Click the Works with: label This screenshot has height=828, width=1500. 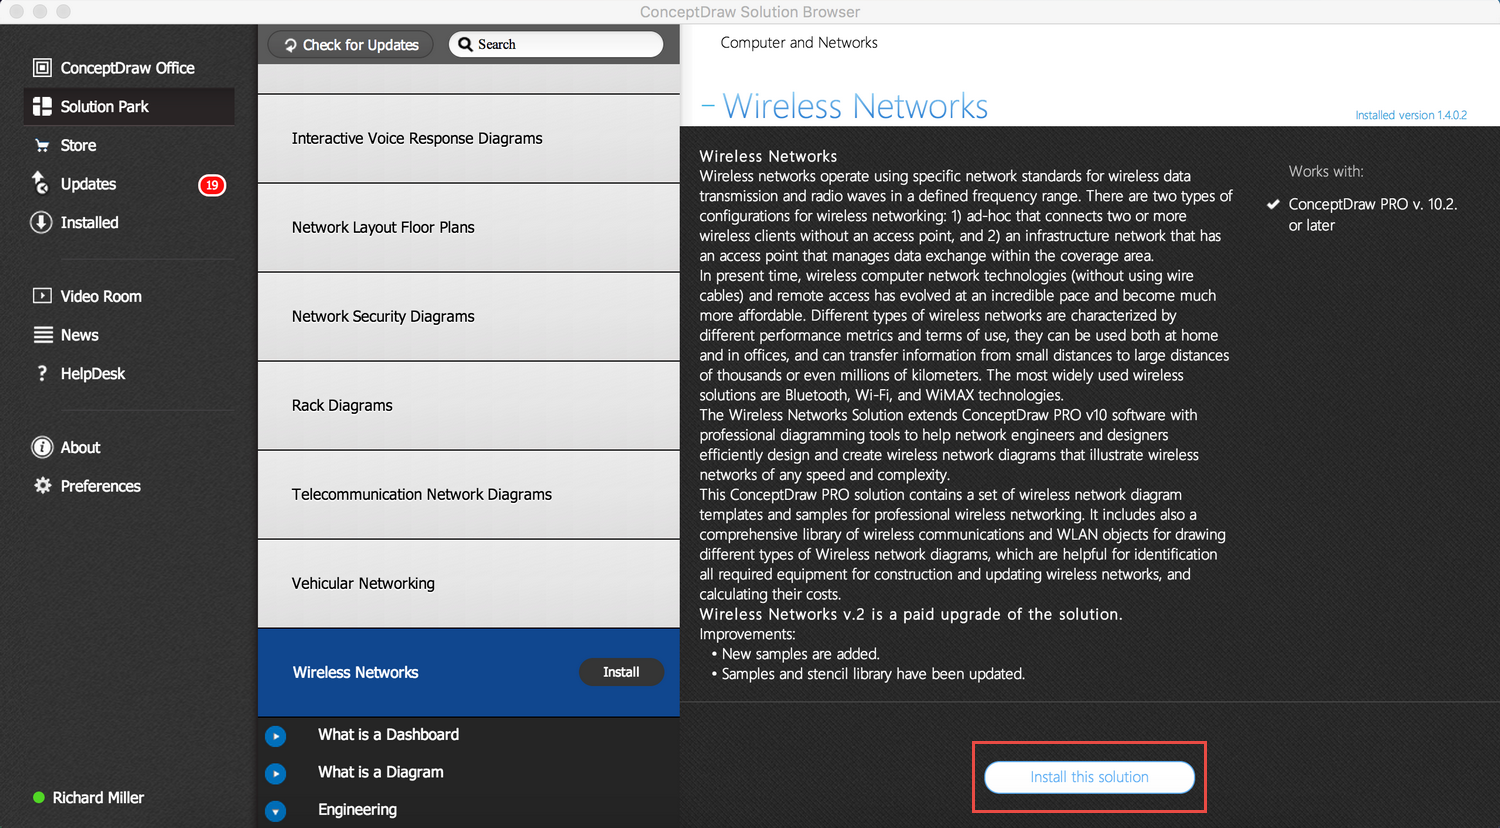pyautogui.click(x=1325, y=171)
